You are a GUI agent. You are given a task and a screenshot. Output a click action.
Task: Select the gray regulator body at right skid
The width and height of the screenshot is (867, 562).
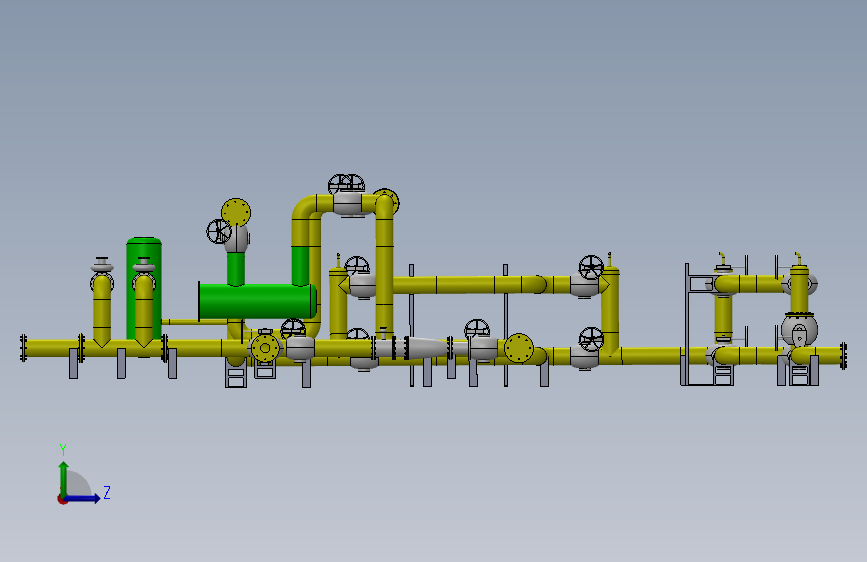(799, 330)
